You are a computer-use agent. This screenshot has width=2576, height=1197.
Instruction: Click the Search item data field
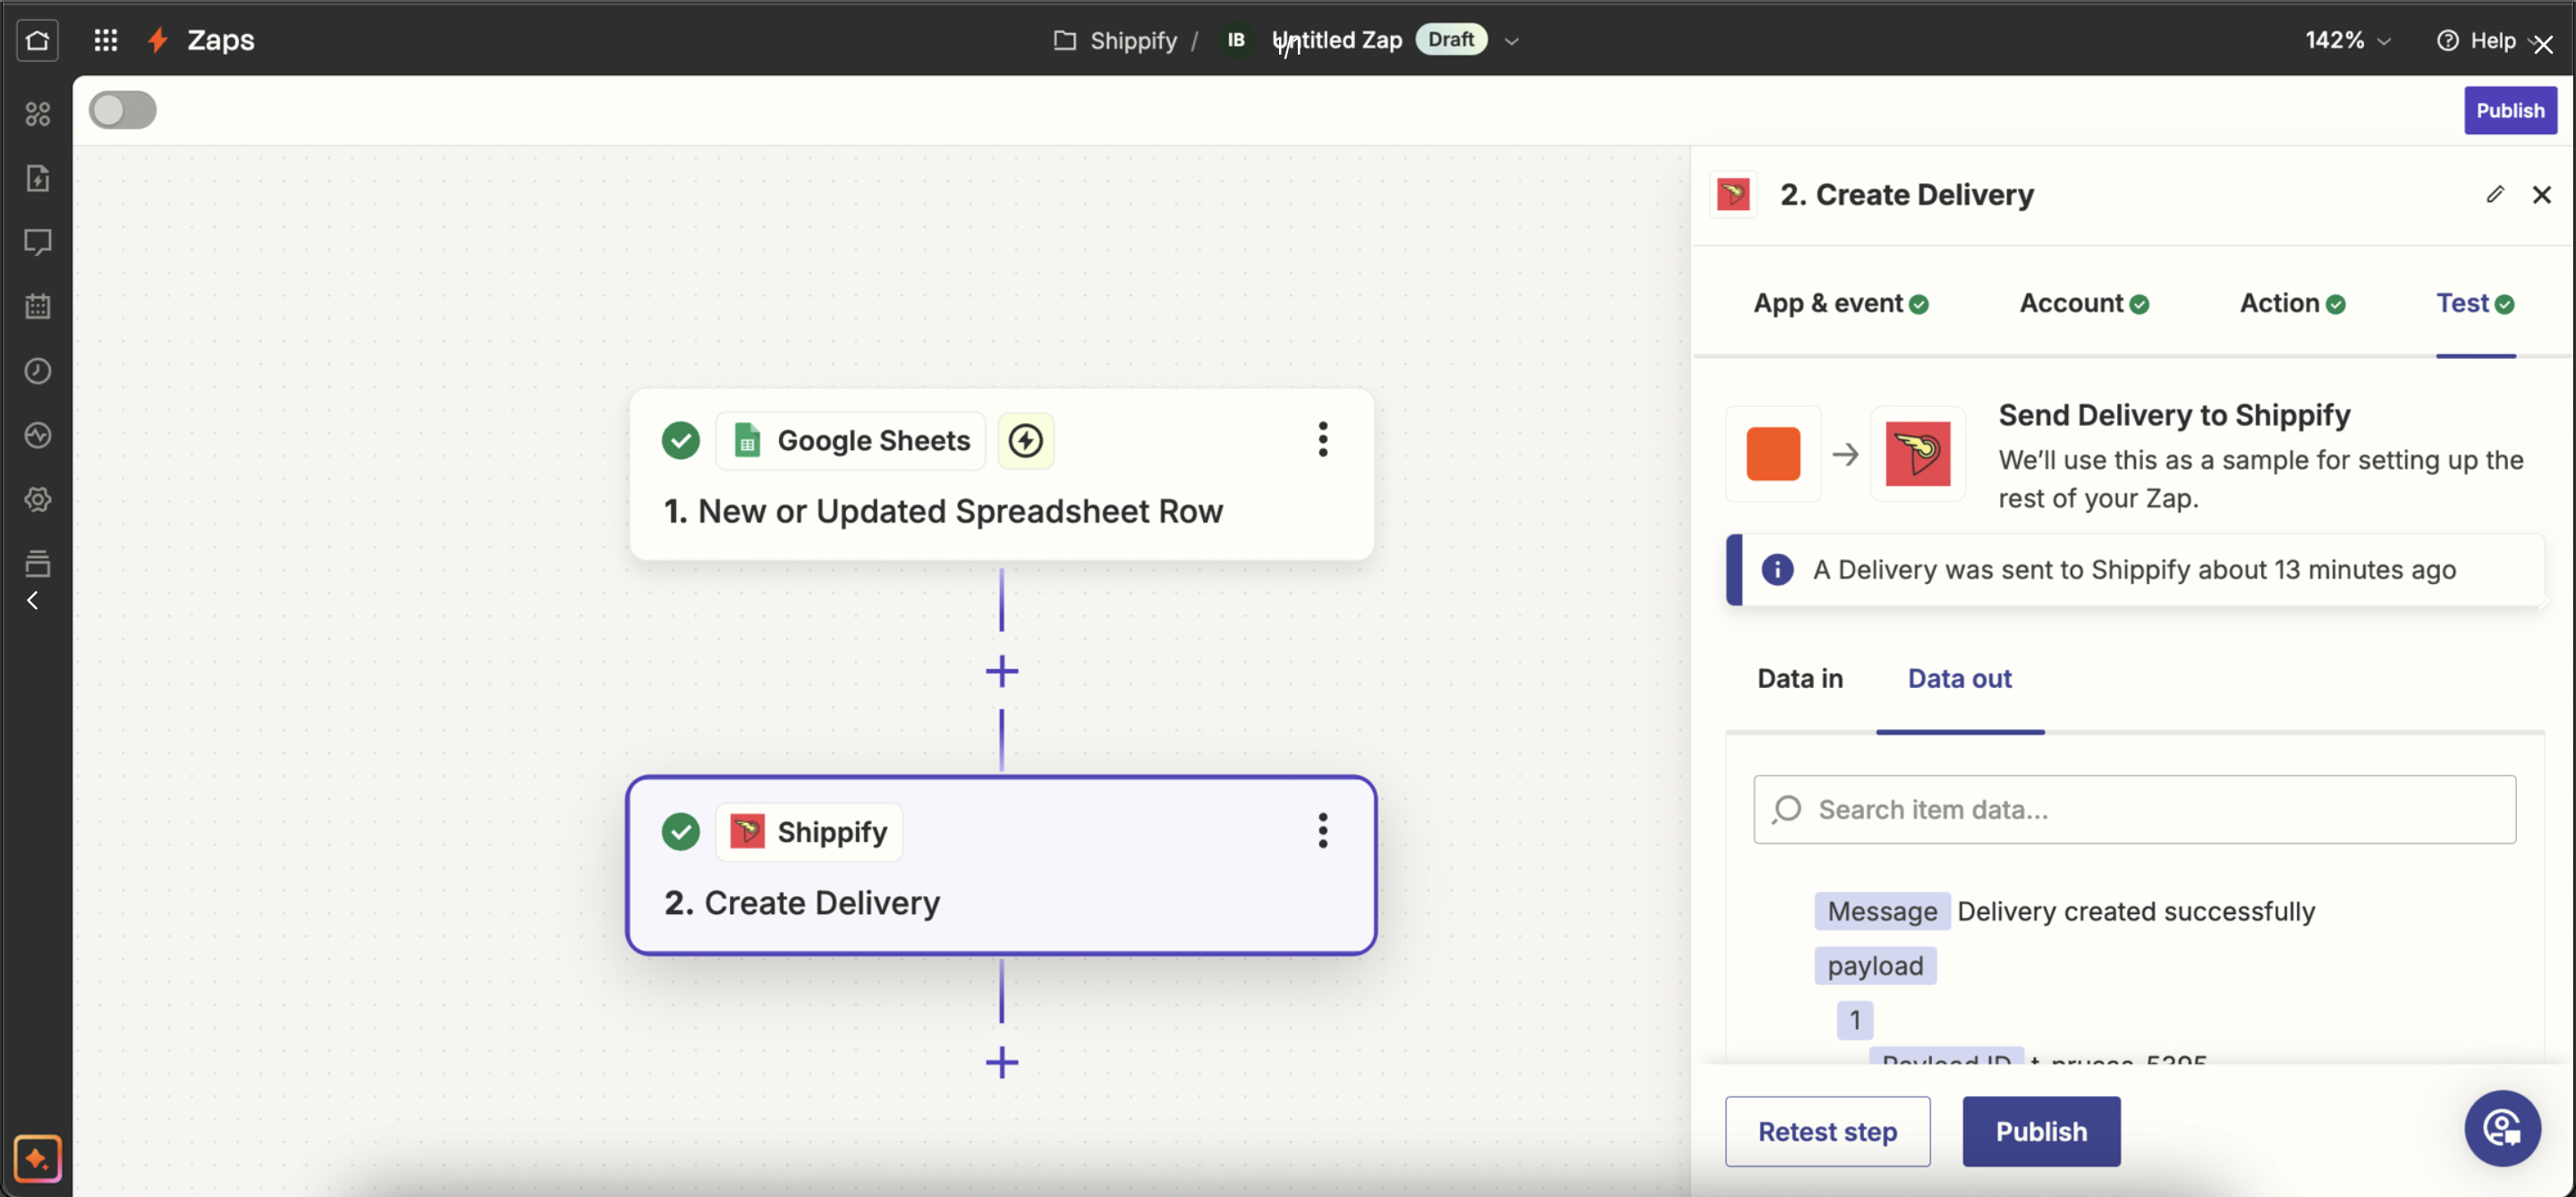(x=2134, y=809)
